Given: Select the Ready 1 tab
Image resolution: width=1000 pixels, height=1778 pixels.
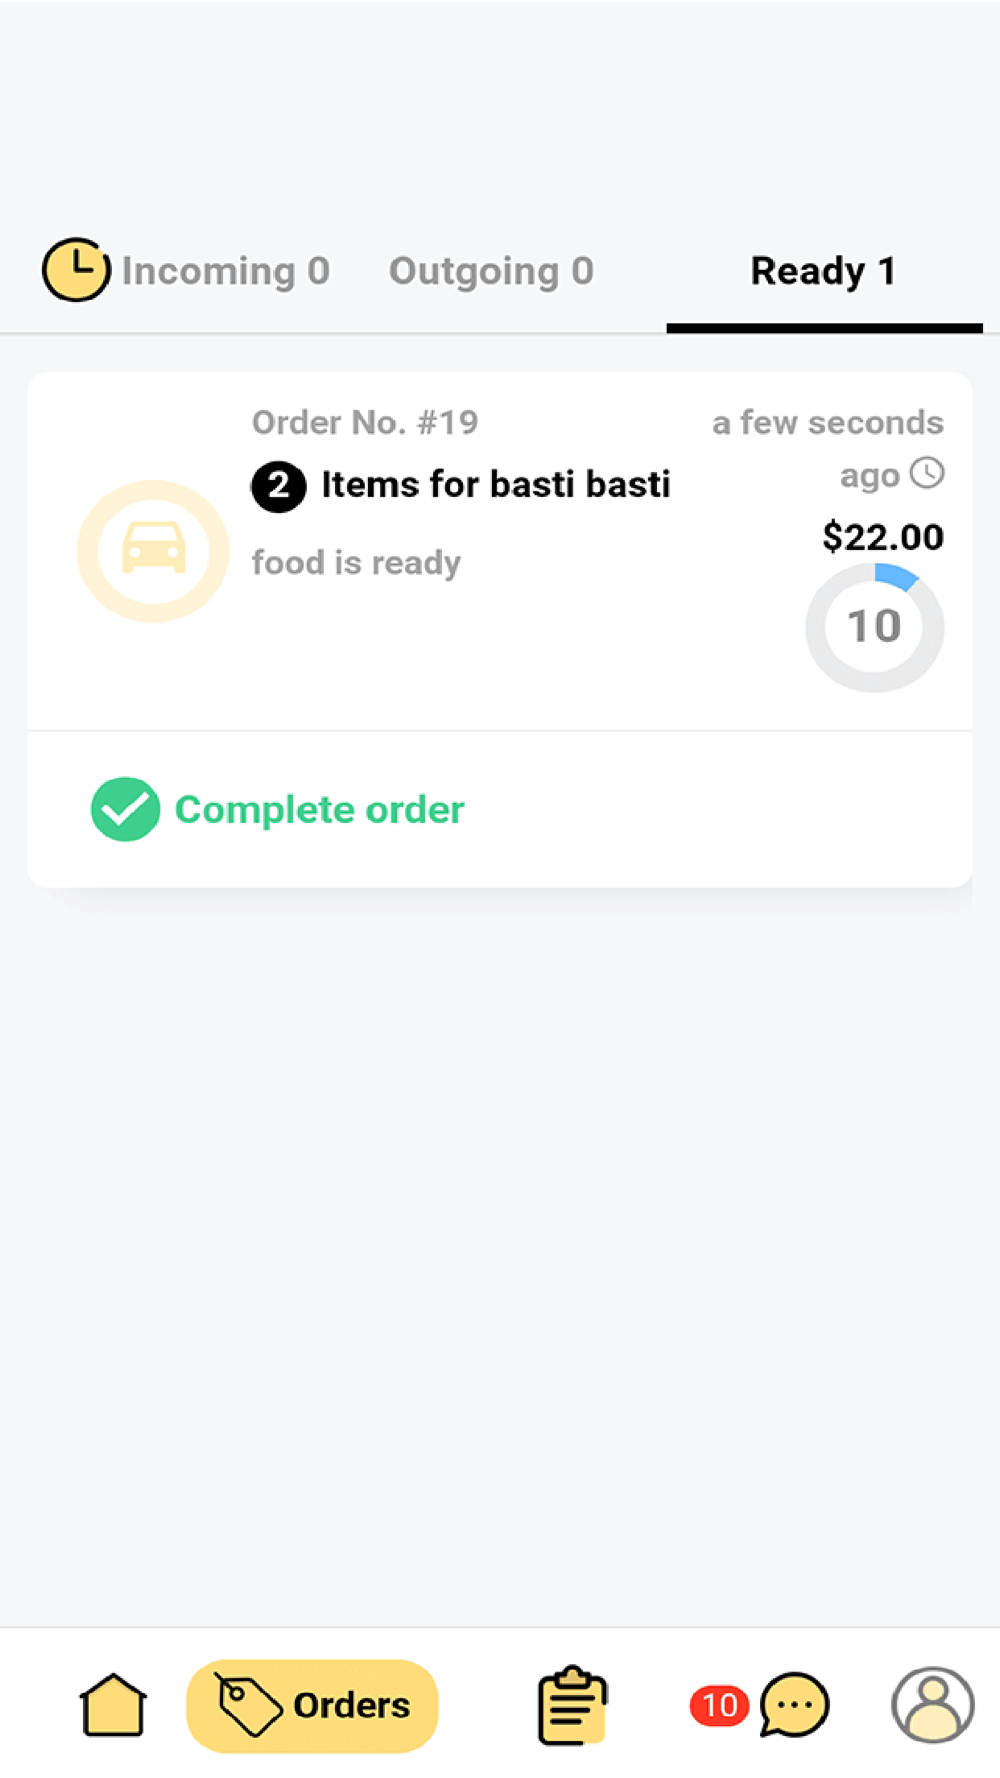Looking at the screenshot, I should point(824,271).
